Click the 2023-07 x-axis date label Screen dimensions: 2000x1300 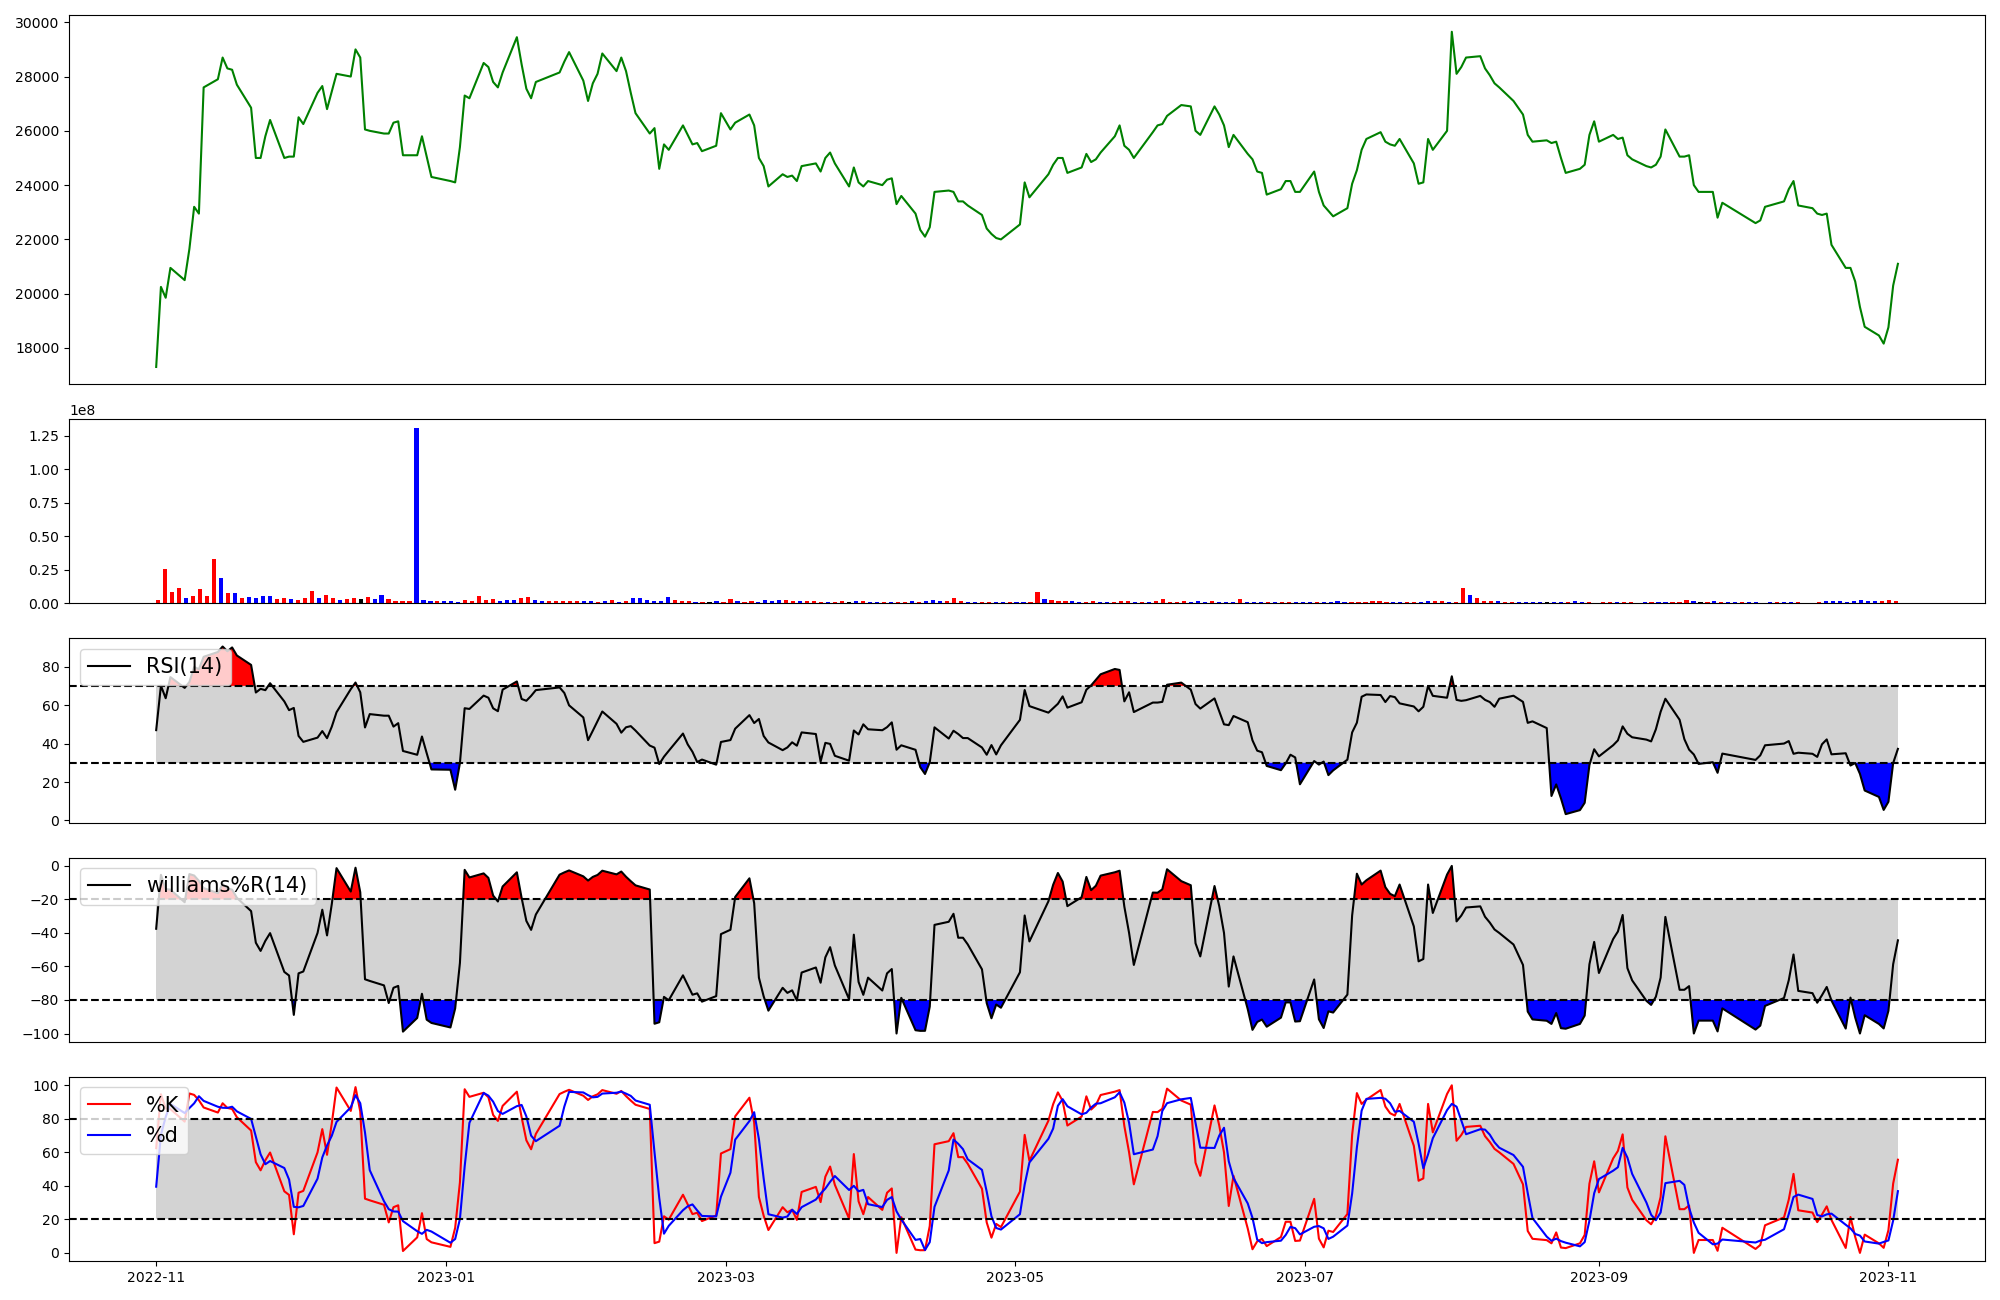[1305, 1277]
